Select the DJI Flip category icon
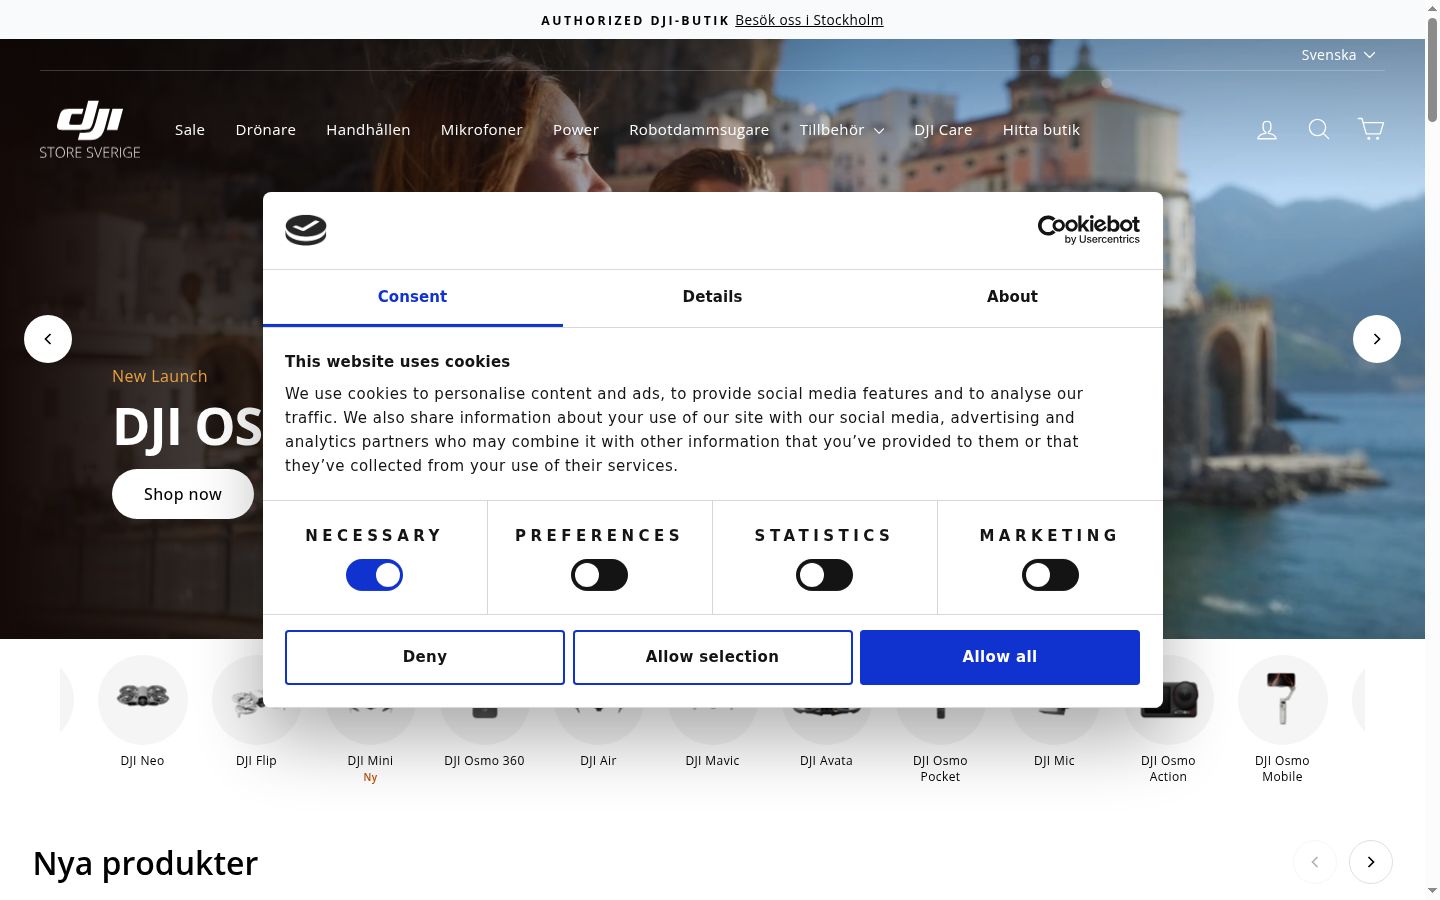1440x900 pixels. coord(257,700)
